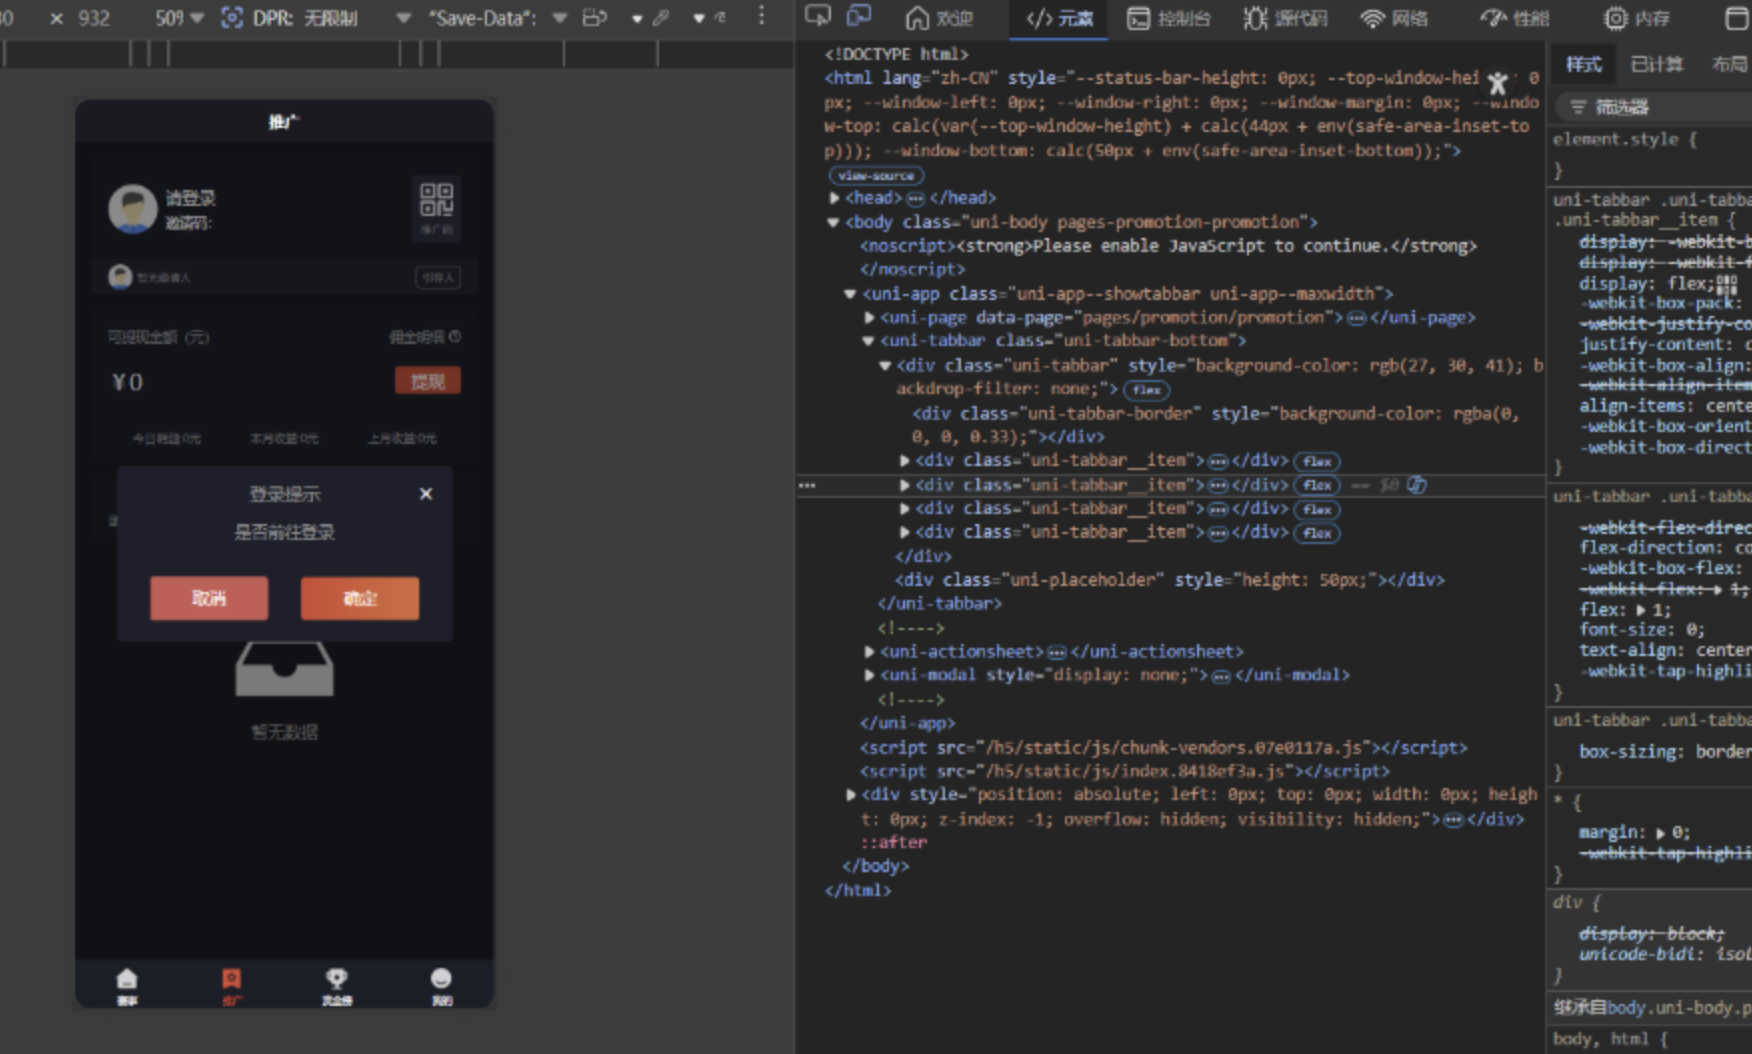Click the flex badge on div uni-tabbar
Viewport: 1752px width, 1054px height.
point(1147,390)
